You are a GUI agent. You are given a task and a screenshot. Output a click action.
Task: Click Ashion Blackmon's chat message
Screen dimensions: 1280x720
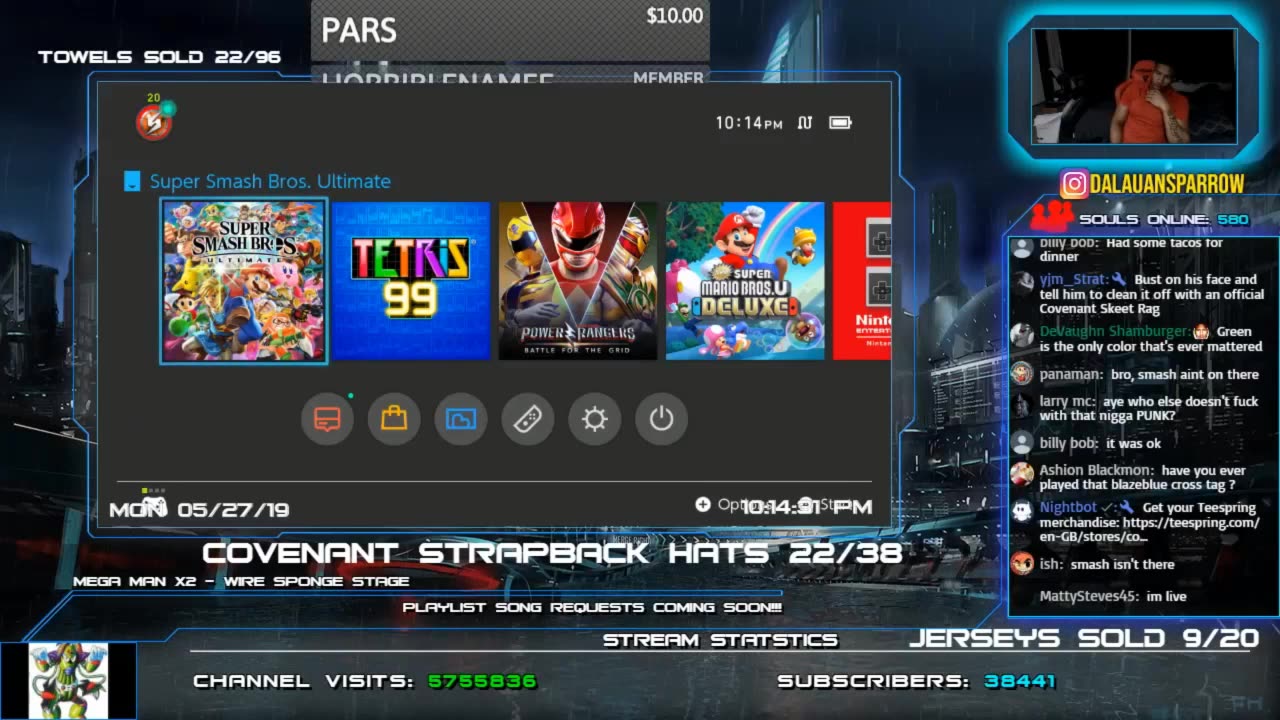point(1143,477)
